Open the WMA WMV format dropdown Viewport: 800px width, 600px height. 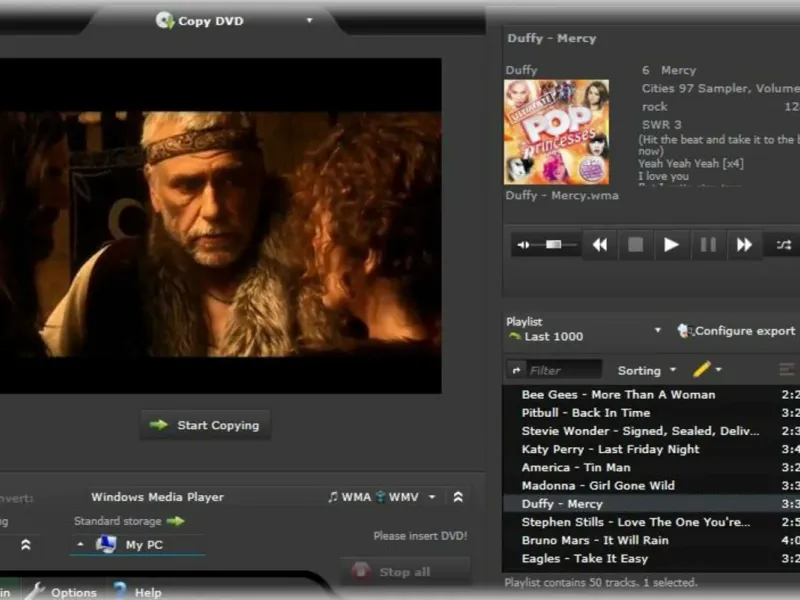432,497
